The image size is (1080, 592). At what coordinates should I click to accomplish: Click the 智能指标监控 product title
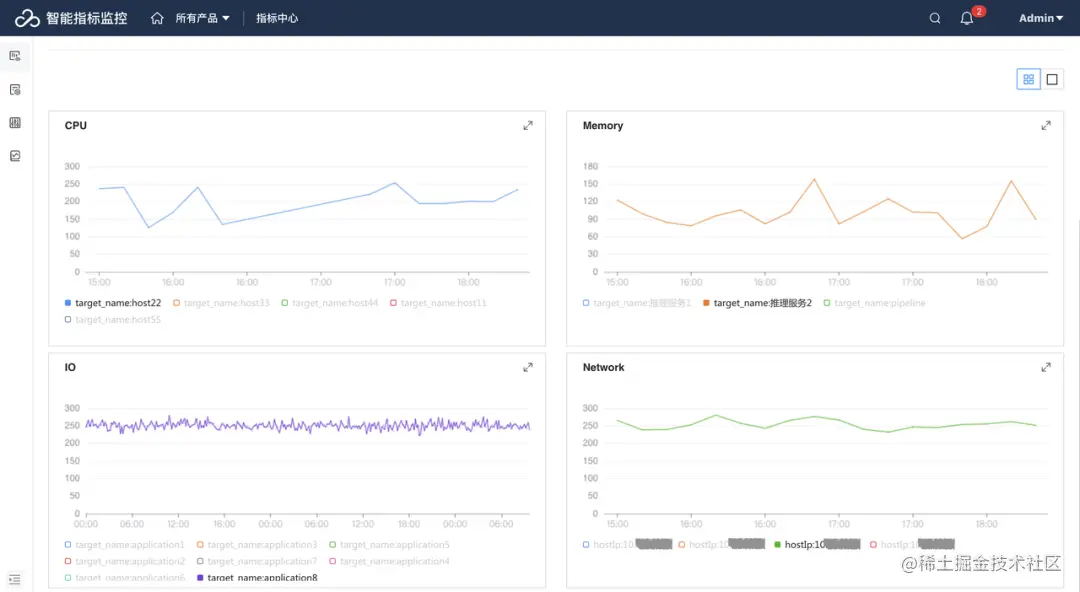(87, 19)
